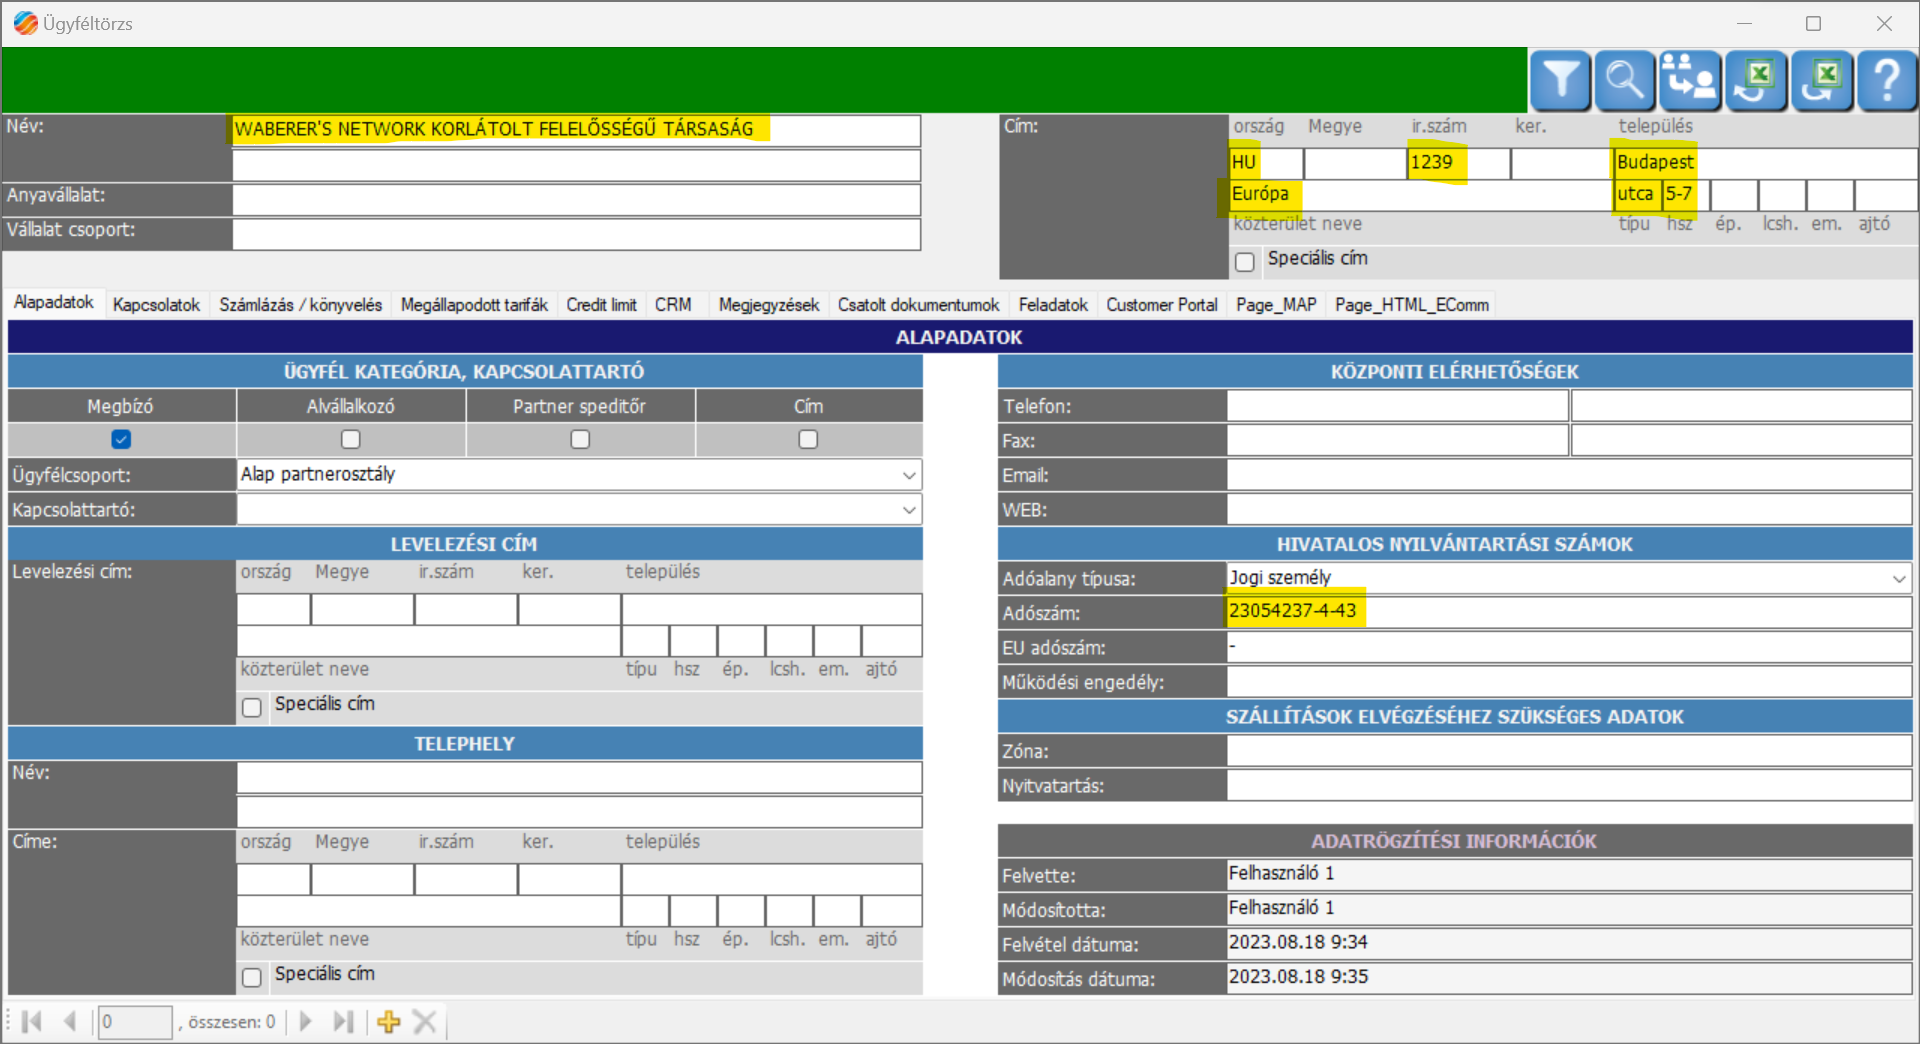Viewport: 1920px width, 1044px height.
Task: Open the Kapcsolatok tab
Action: (156, 304)
